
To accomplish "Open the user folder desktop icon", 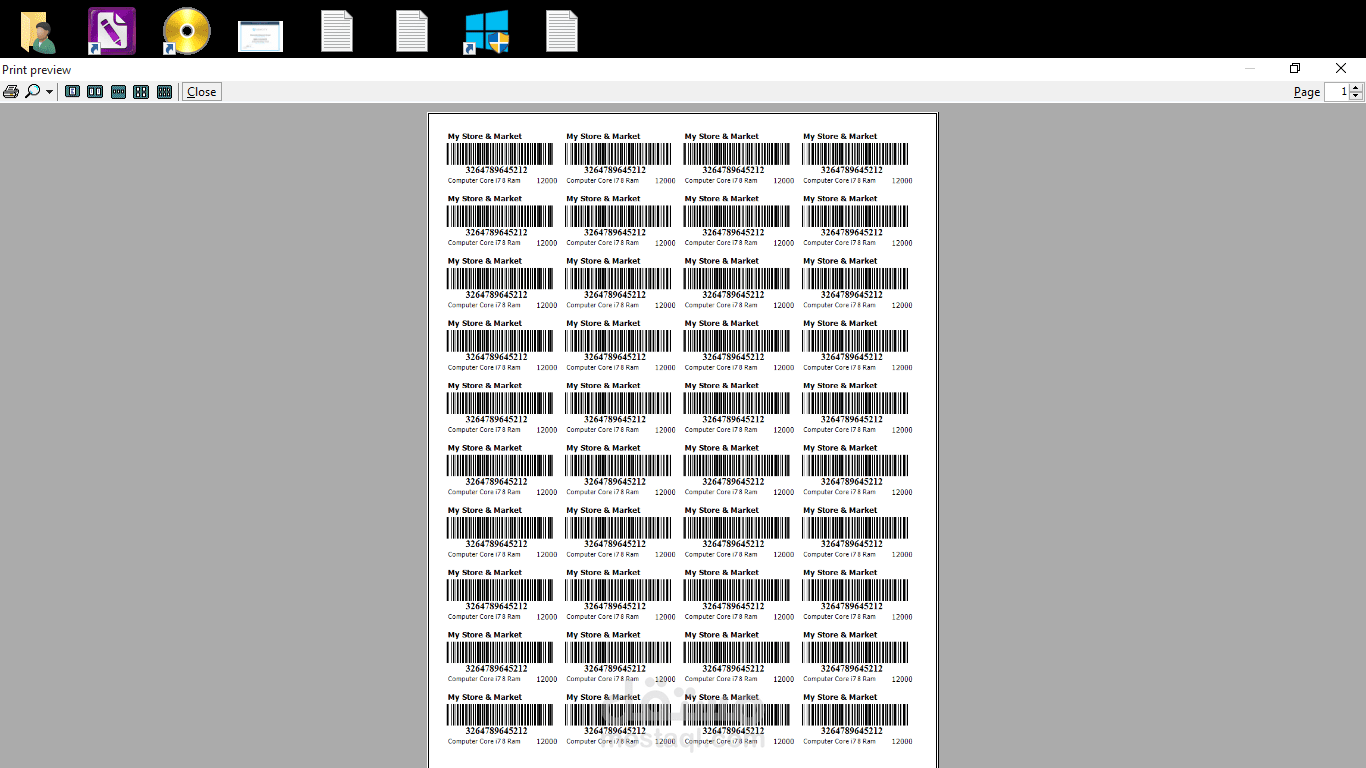I will click(x=37, y=31).
